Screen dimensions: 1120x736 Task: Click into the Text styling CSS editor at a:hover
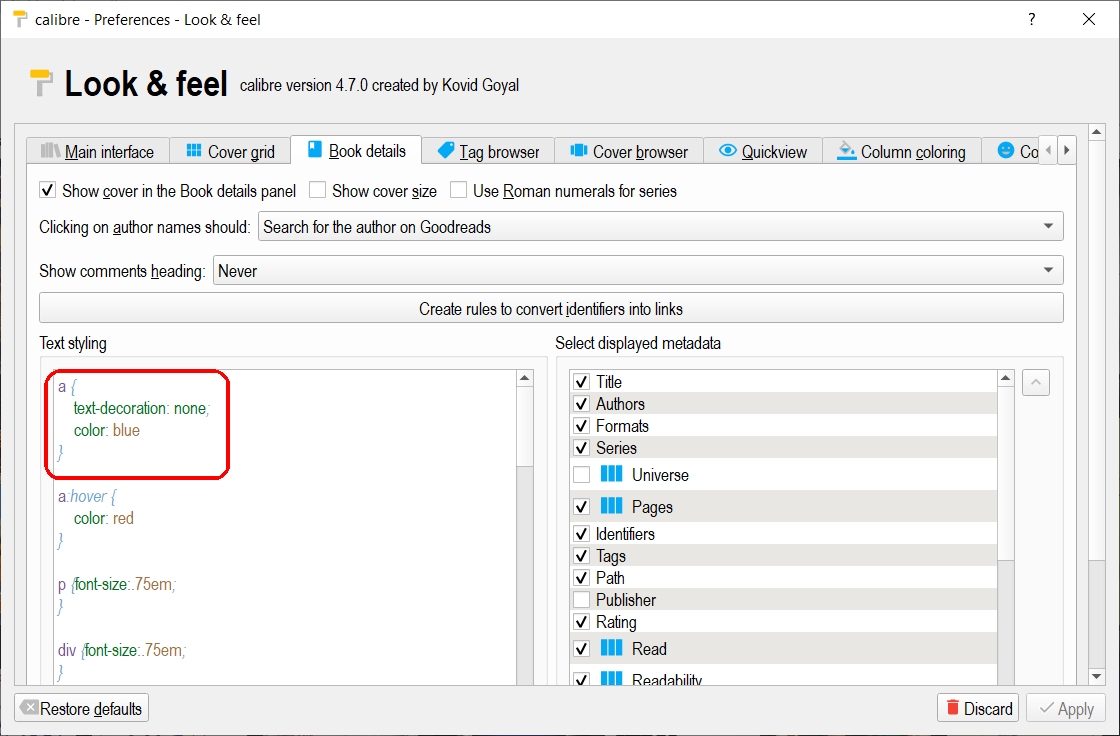pos(86,496)
